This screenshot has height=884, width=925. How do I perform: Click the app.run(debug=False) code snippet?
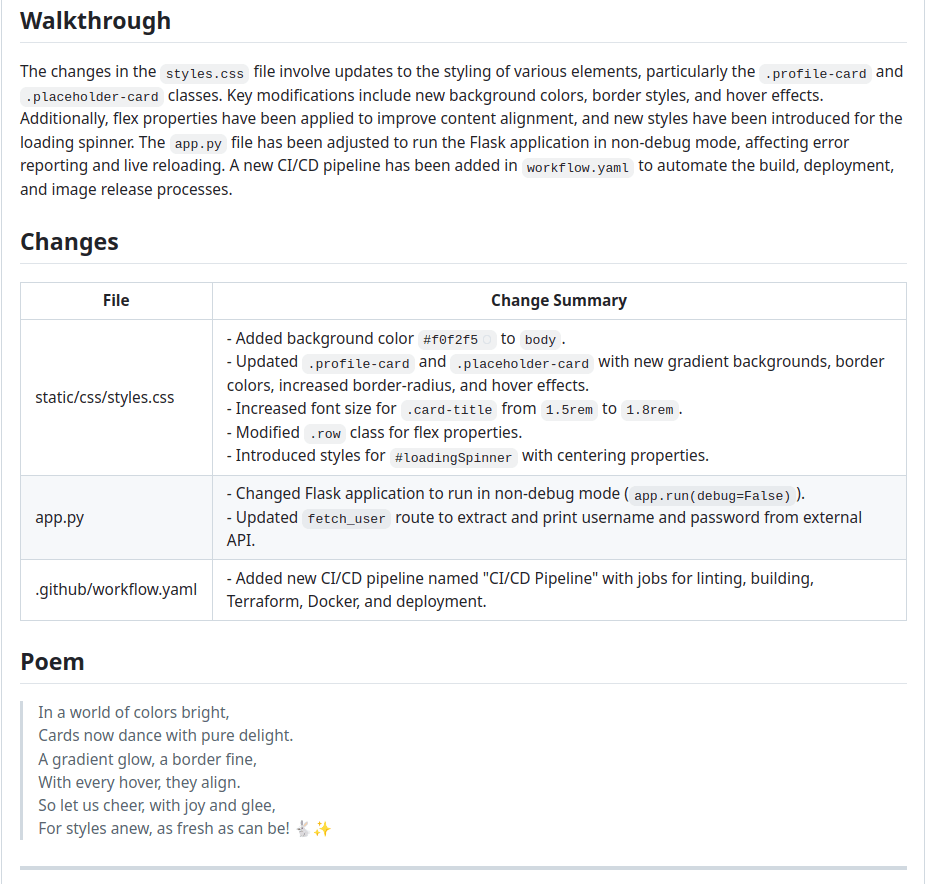tap(713, 495)
